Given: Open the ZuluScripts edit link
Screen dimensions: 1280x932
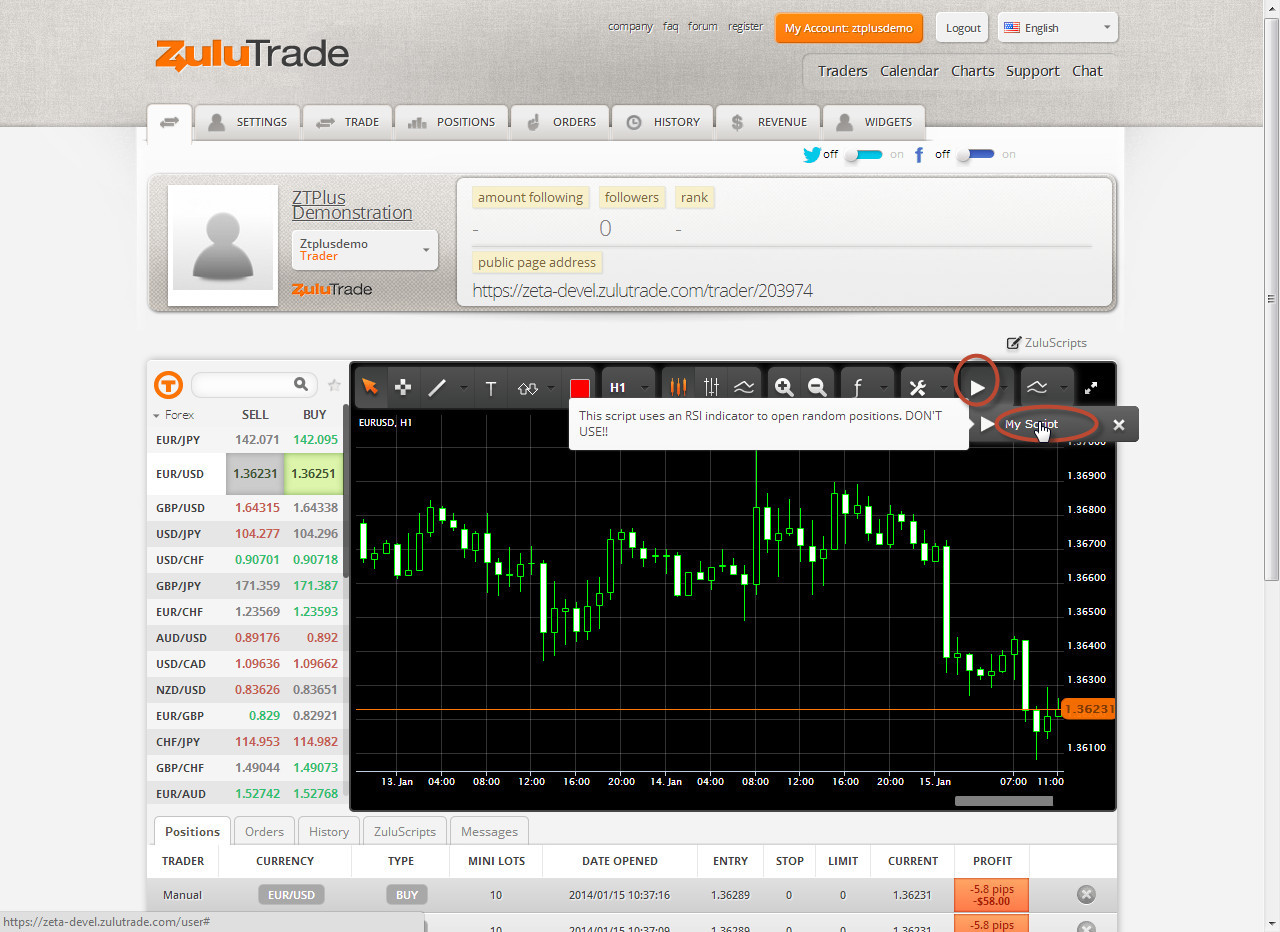Looking at the screenshot, I should tap(1046, 342).
